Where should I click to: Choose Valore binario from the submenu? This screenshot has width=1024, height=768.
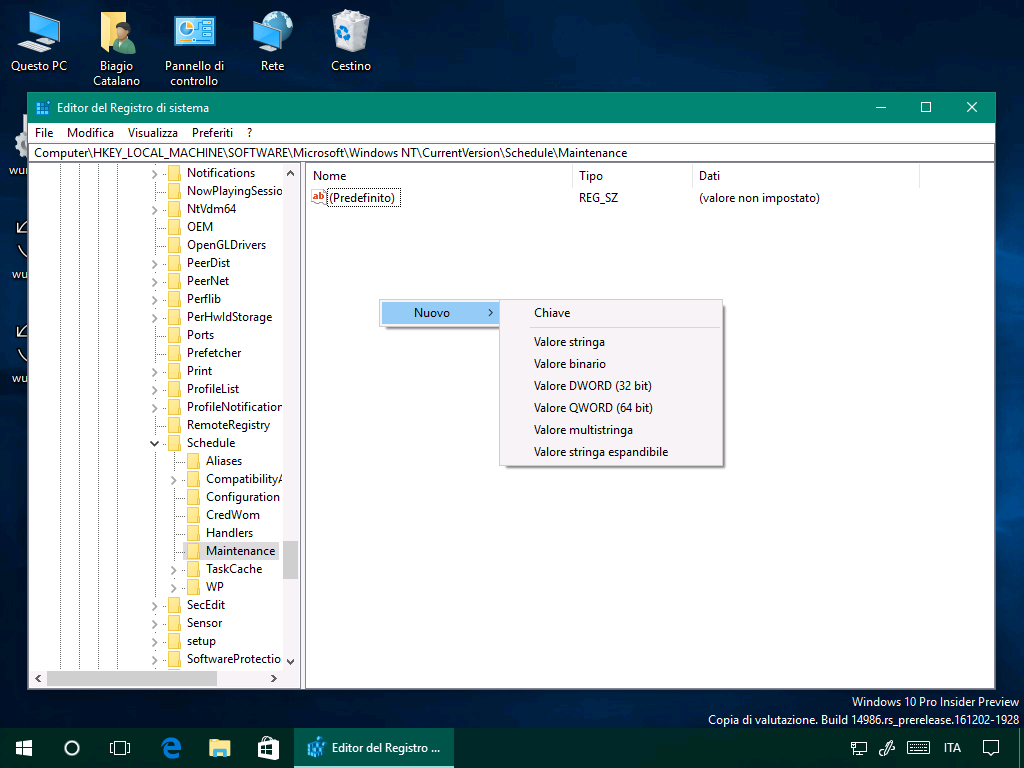611,364
